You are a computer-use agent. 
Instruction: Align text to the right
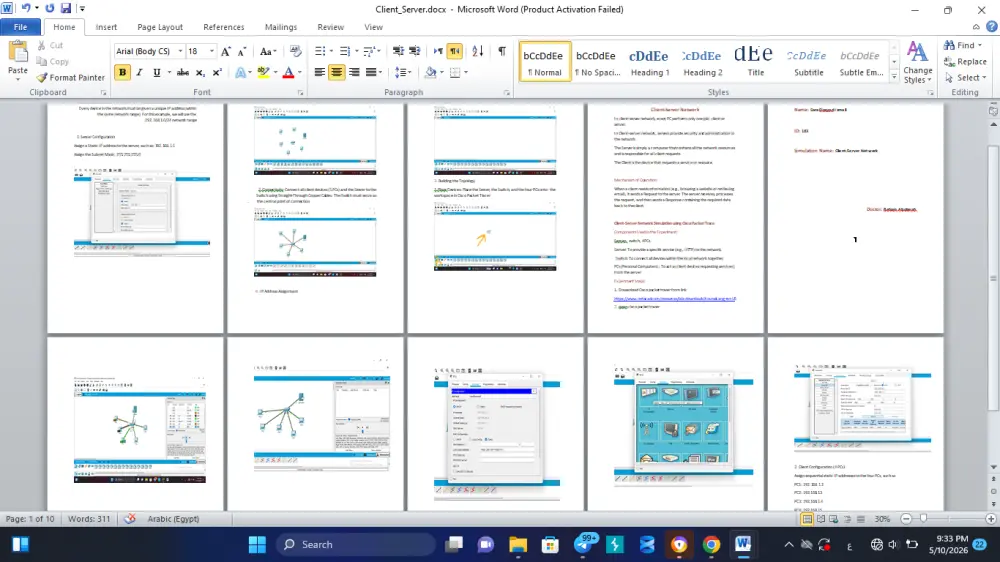coord(354,72)
